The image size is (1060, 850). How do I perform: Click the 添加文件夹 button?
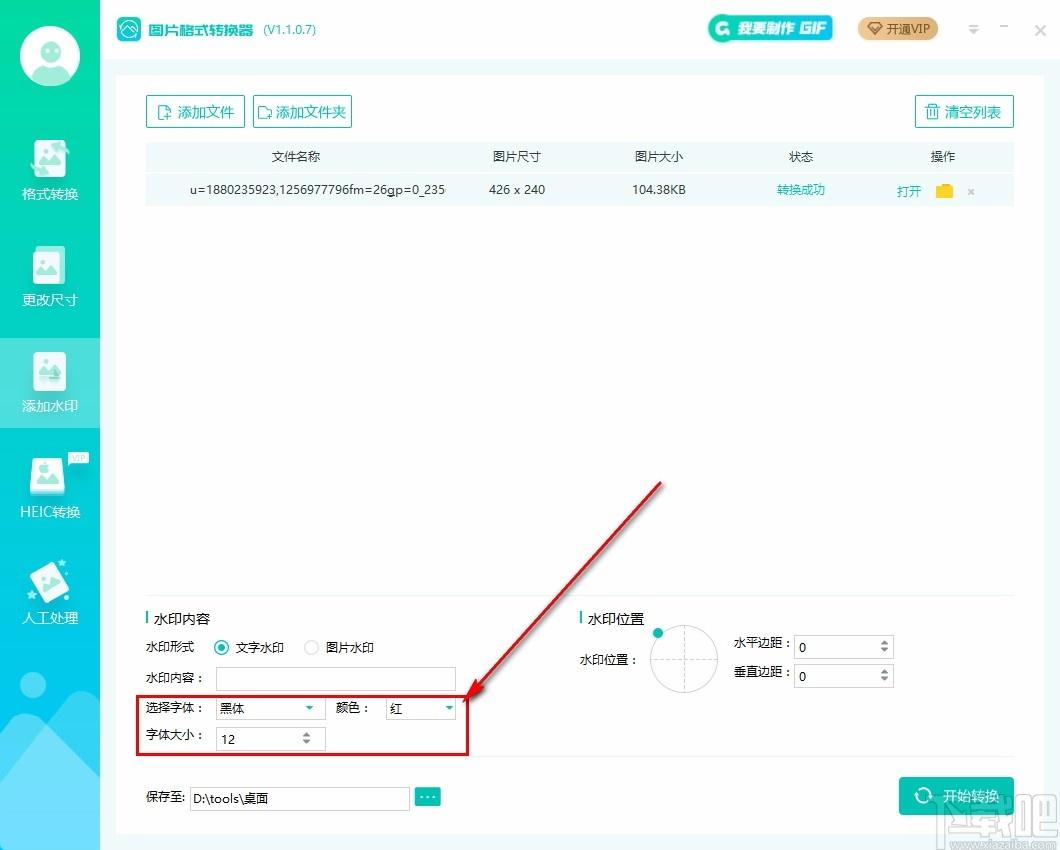point(302,112)
